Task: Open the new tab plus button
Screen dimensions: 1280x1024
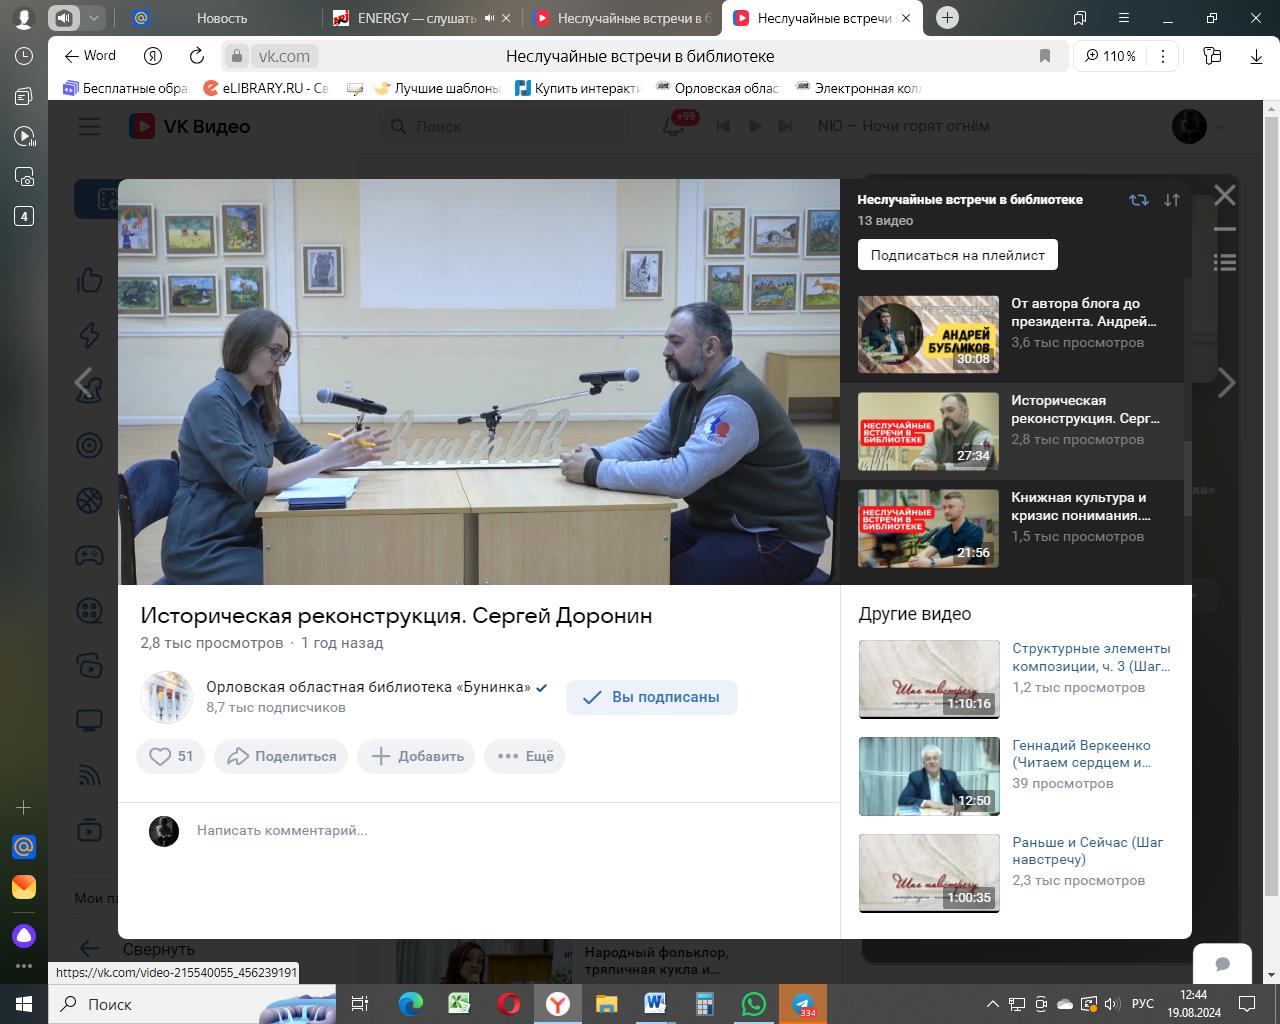Action: coord(947,18)
